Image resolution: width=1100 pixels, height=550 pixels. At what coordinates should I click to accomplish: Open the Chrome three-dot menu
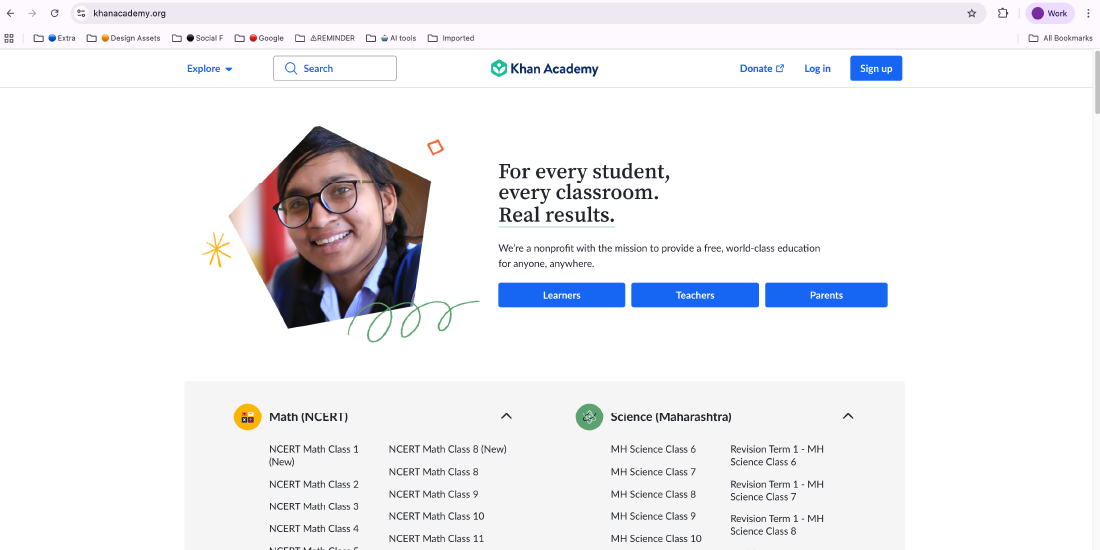tap(1088, 13)
